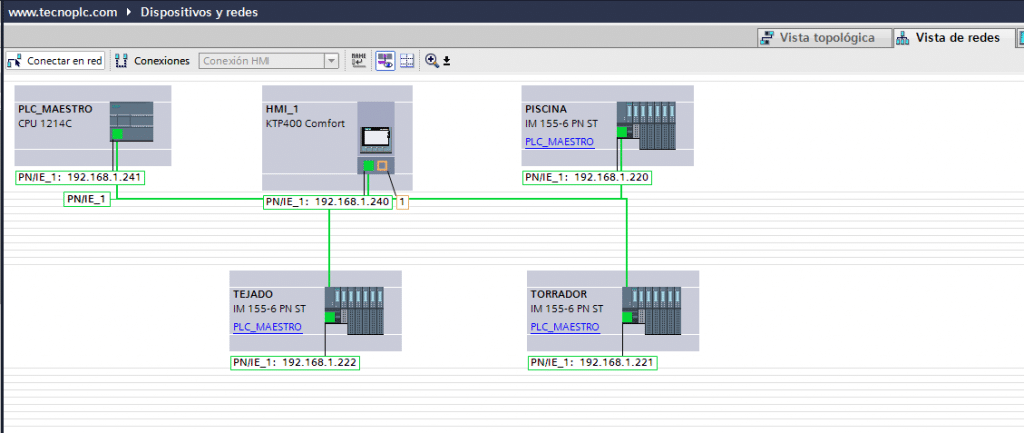Viewport: 1024px width, 433px height.
Task: Click the PISCINA device name
Action: point(546,109)
